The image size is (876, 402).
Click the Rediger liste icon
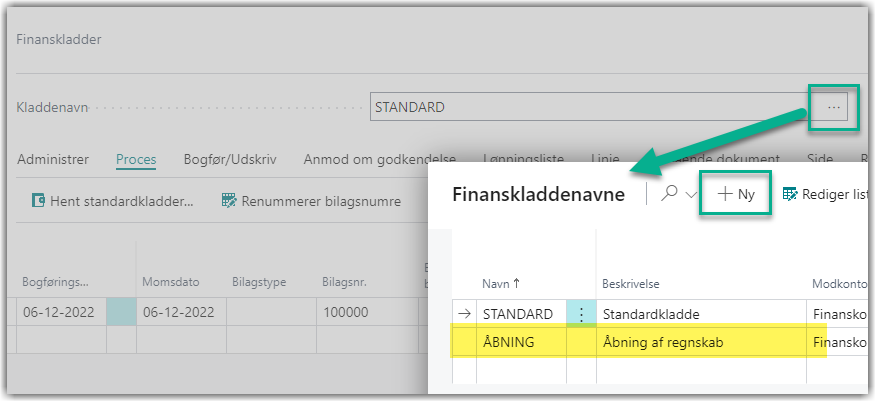pyautogui.click(x=789, y=195)
